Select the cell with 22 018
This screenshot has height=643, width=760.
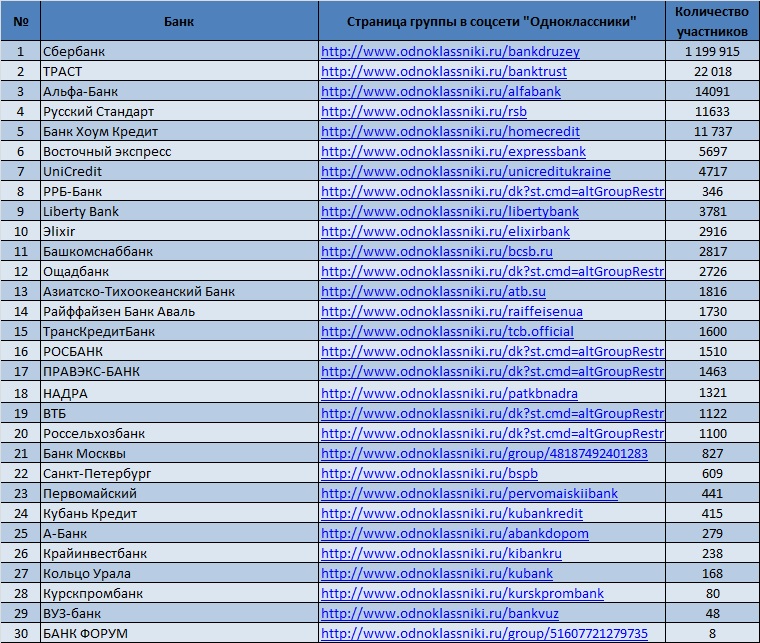click(712, 71)
